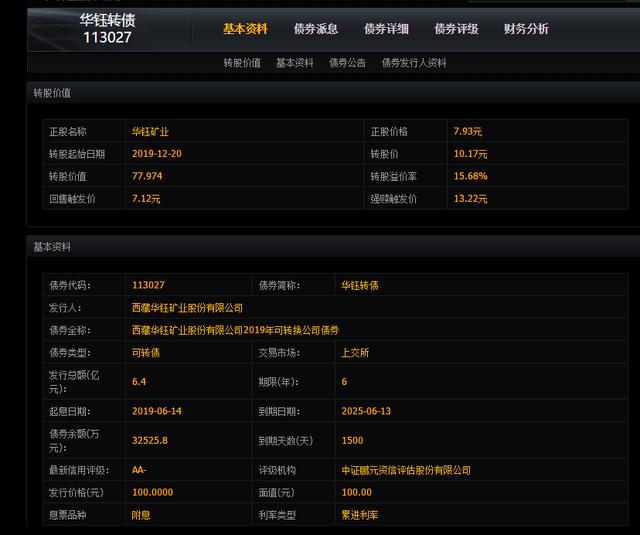Select the 回售触发价 value 7.12元
The width and height of the screenshot is (640, 535).
click(x=146, y=199)
